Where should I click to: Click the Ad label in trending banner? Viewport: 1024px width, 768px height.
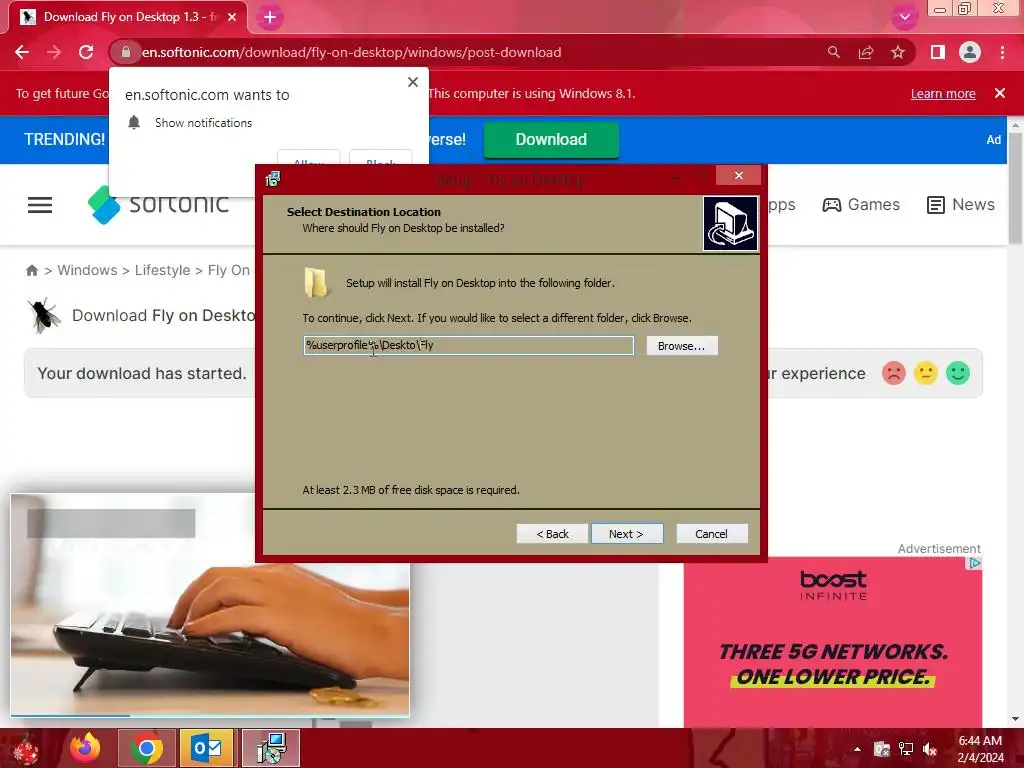click(993, 140)
